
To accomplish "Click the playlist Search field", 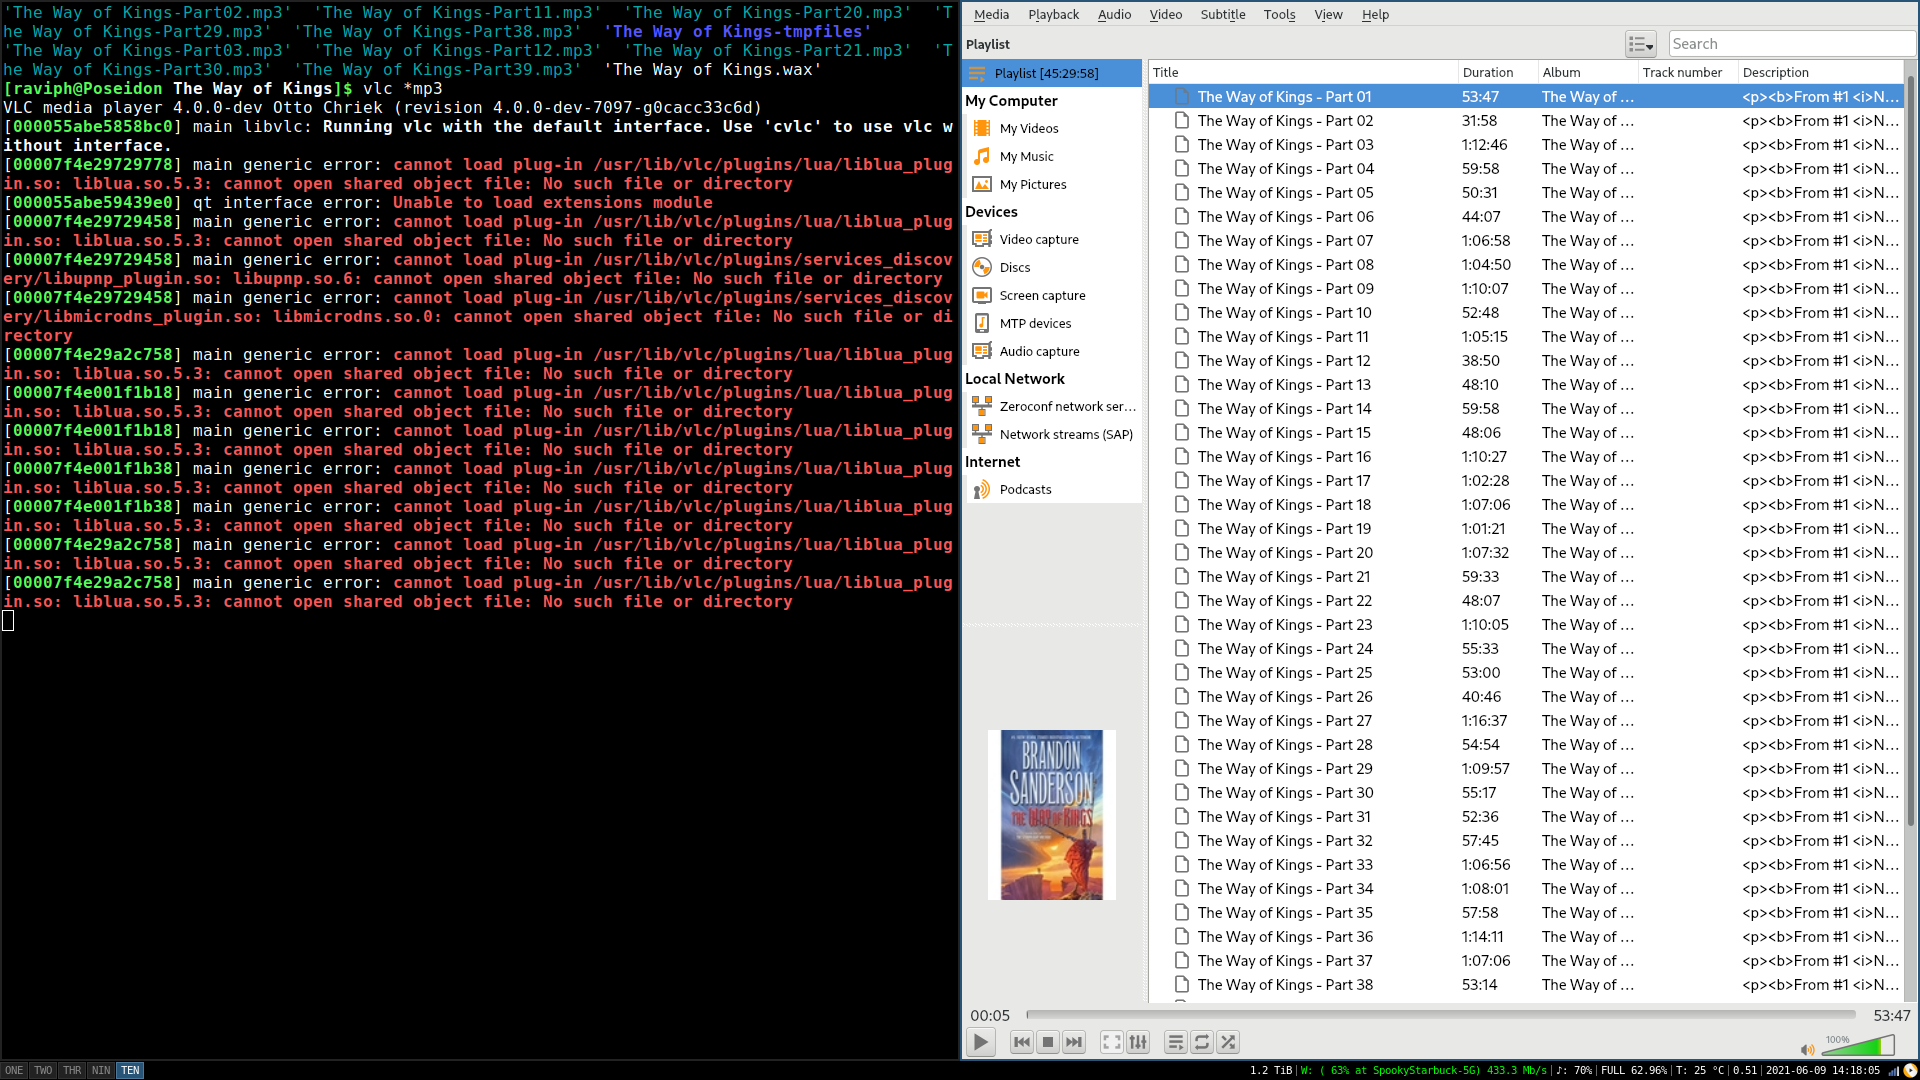I will [1790, 44].
